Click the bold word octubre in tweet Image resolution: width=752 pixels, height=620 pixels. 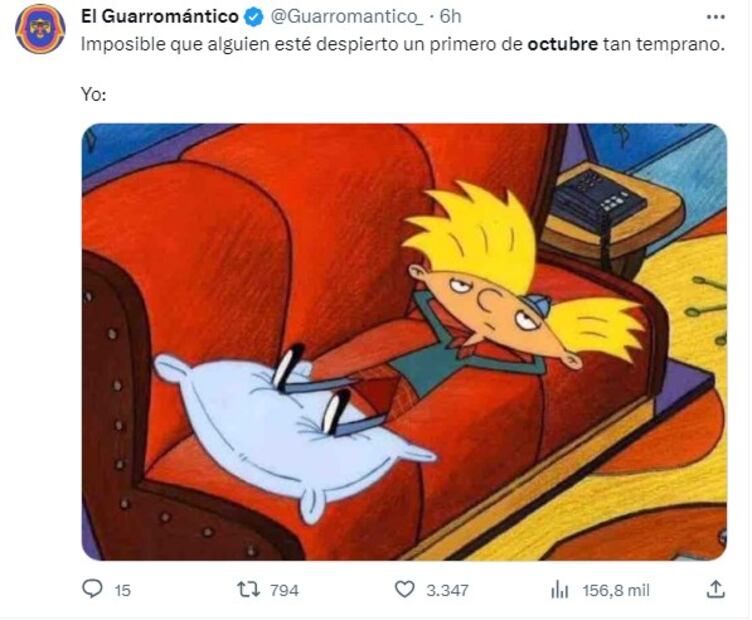pyautogui.click(x=563, y=44)
